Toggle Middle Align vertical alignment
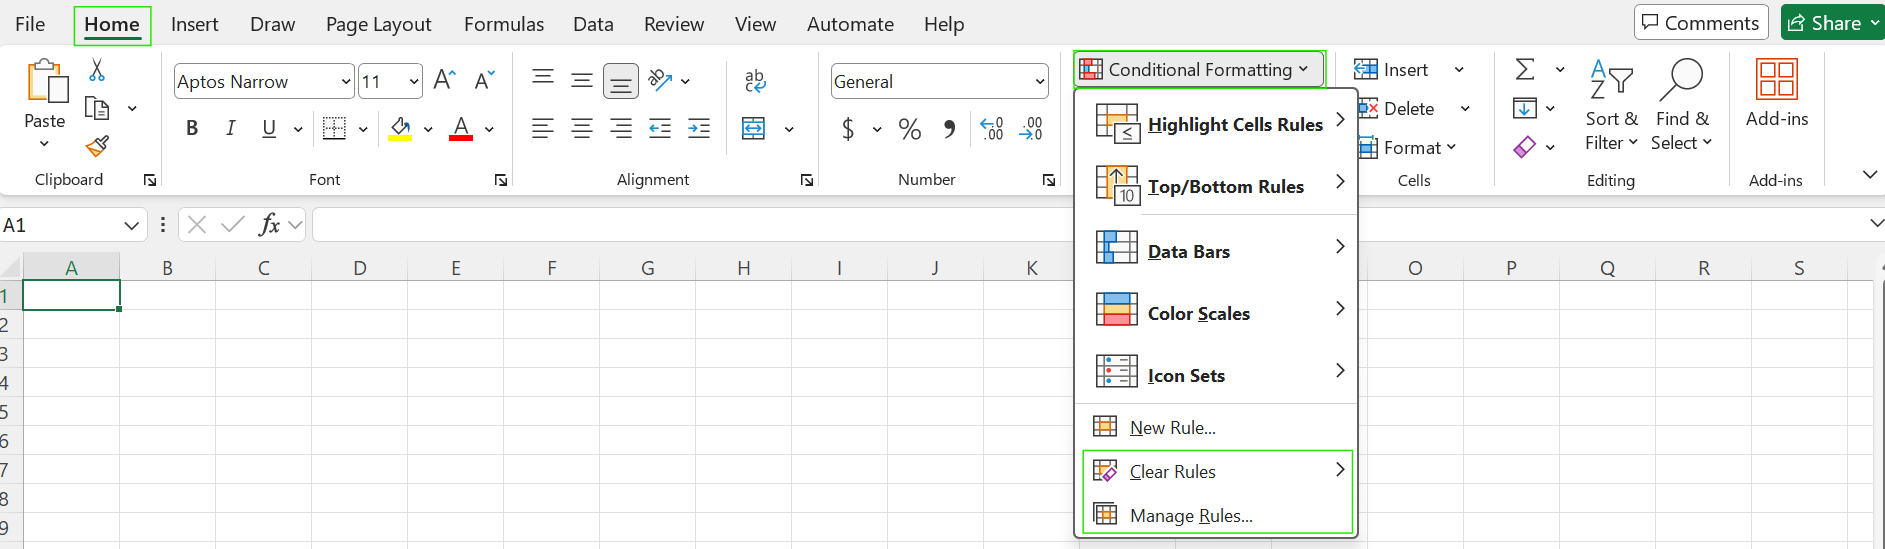Image resolution: width=1885 pixels, height=549 pixels. tap(582, 80)
